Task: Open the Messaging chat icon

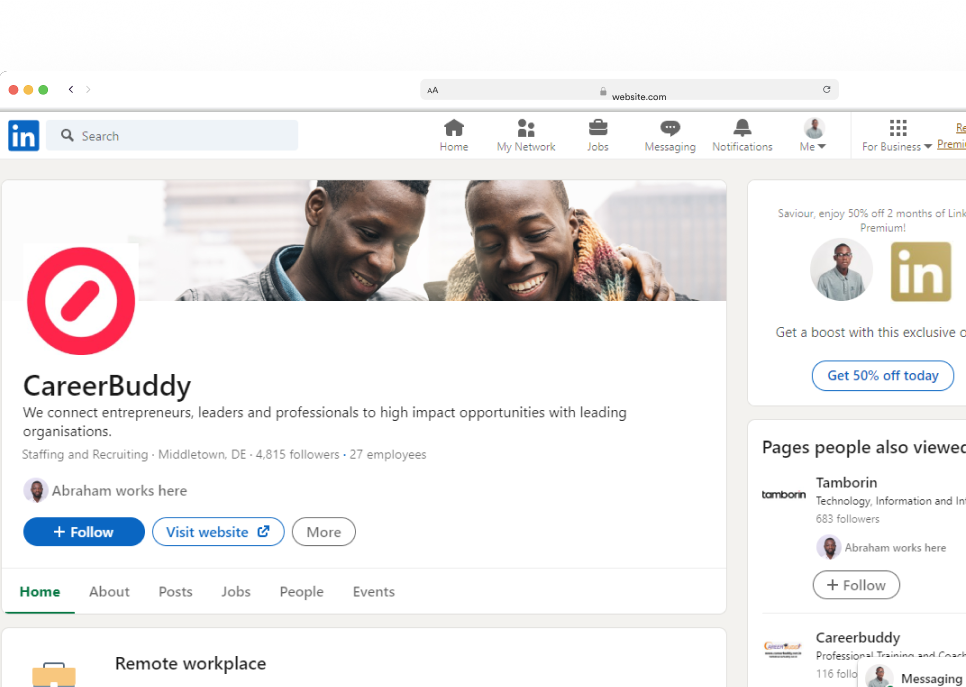Action: pyautogui.click(x=670, y=128)
